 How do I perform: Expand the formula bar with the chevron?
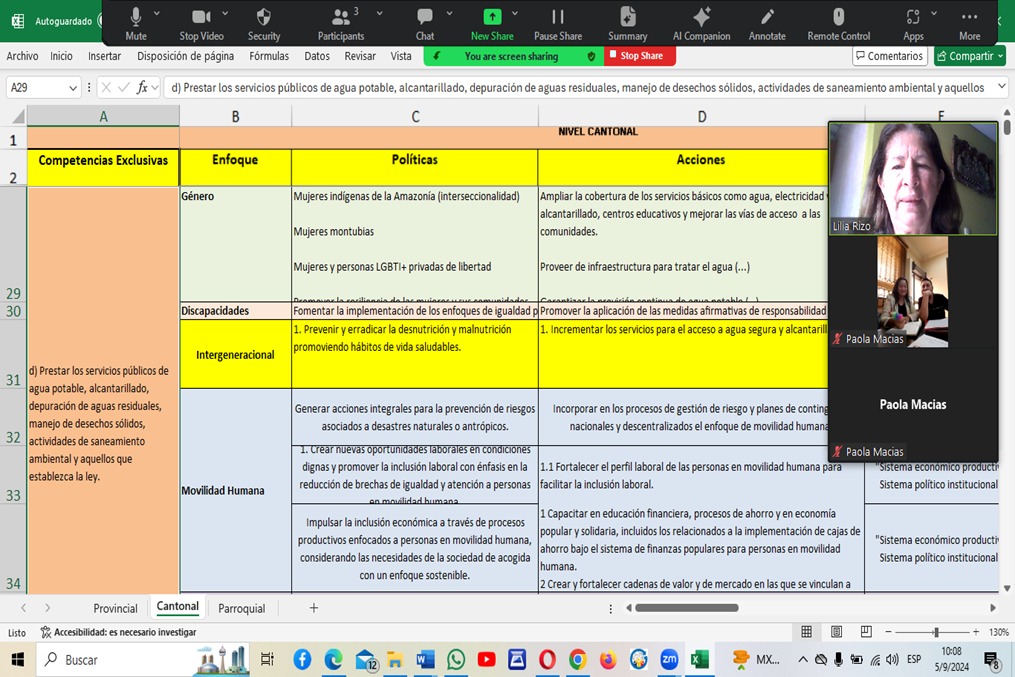[x=1001, y=86]
